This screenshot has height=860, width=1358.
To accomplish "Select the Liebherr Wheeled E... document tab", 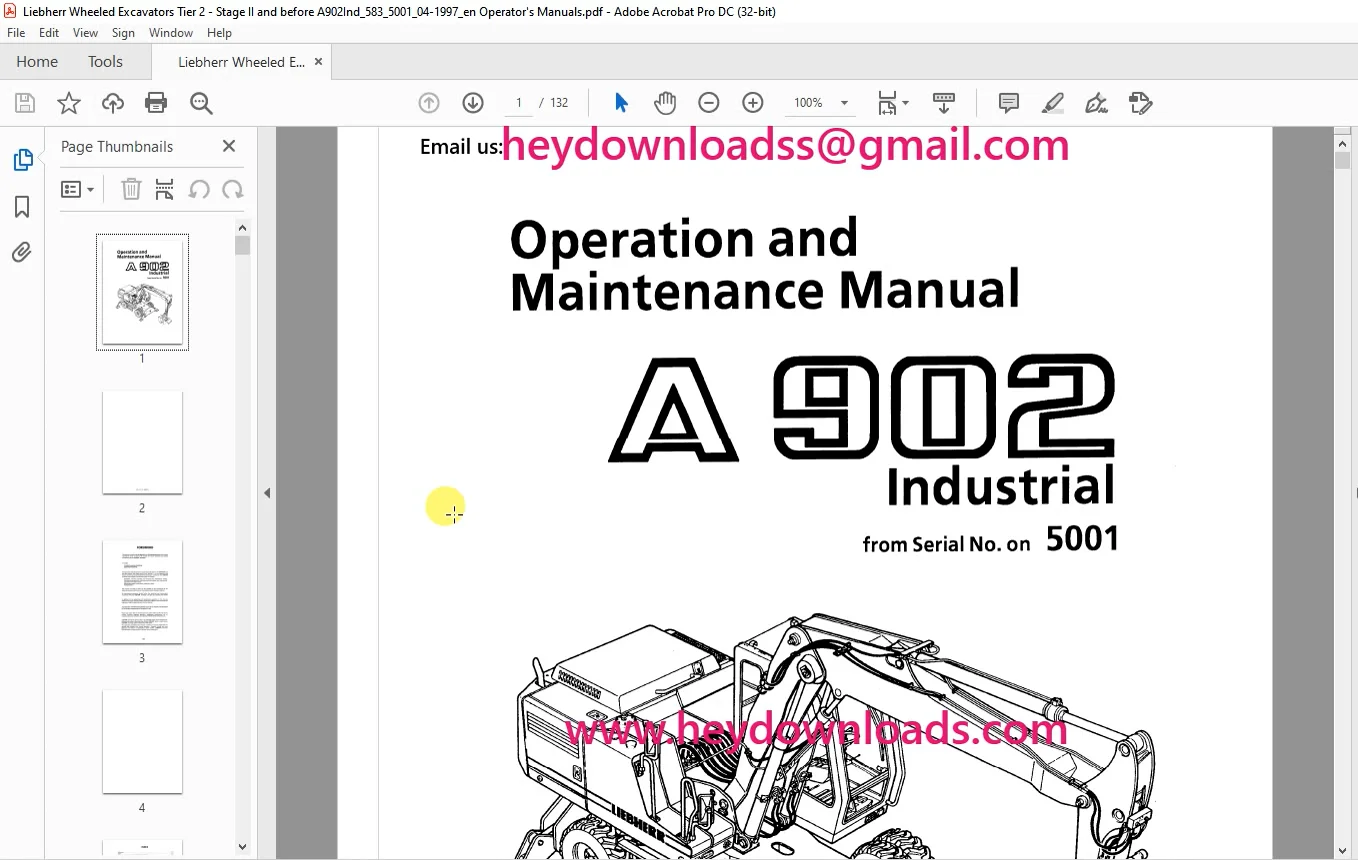I will [x=241, y=62].
